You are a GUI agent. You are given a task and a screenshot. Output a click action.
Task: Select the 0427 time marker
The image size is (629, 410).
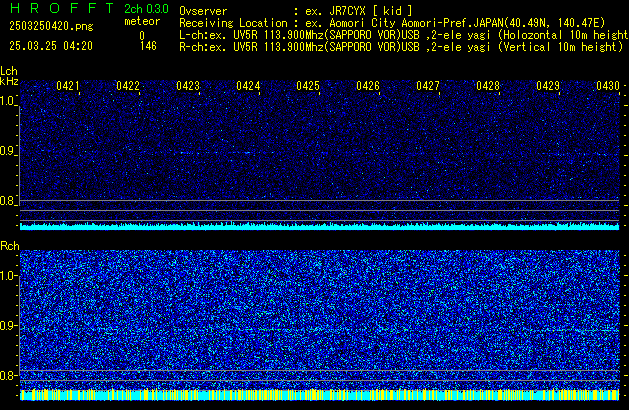[428, 86]
